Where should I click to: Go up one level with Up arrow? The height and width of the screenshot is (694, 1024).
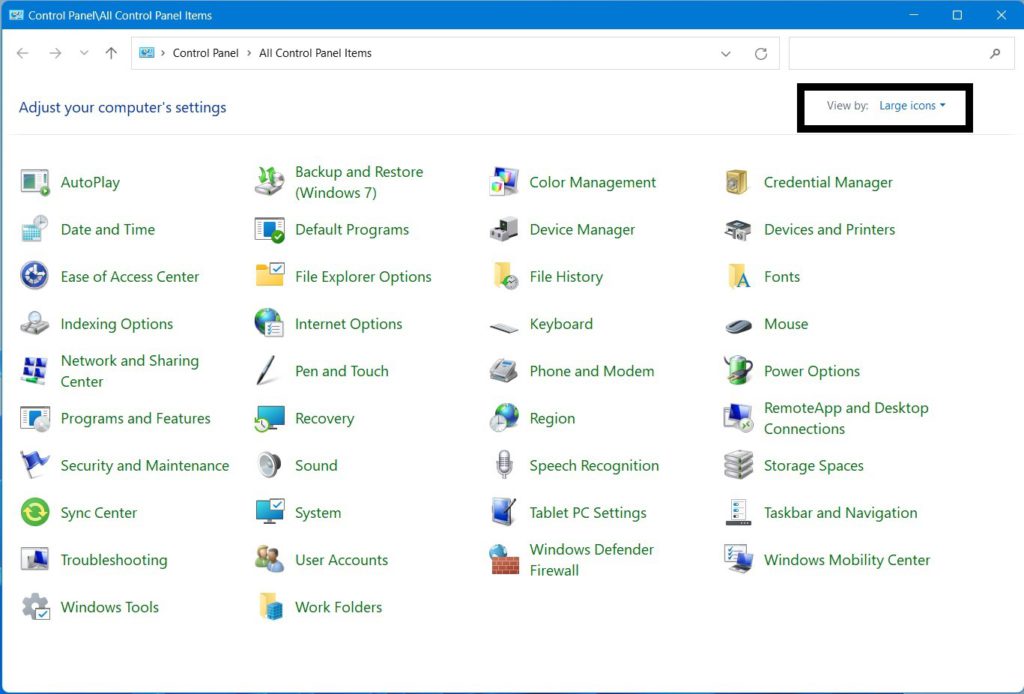click(111, 53)
